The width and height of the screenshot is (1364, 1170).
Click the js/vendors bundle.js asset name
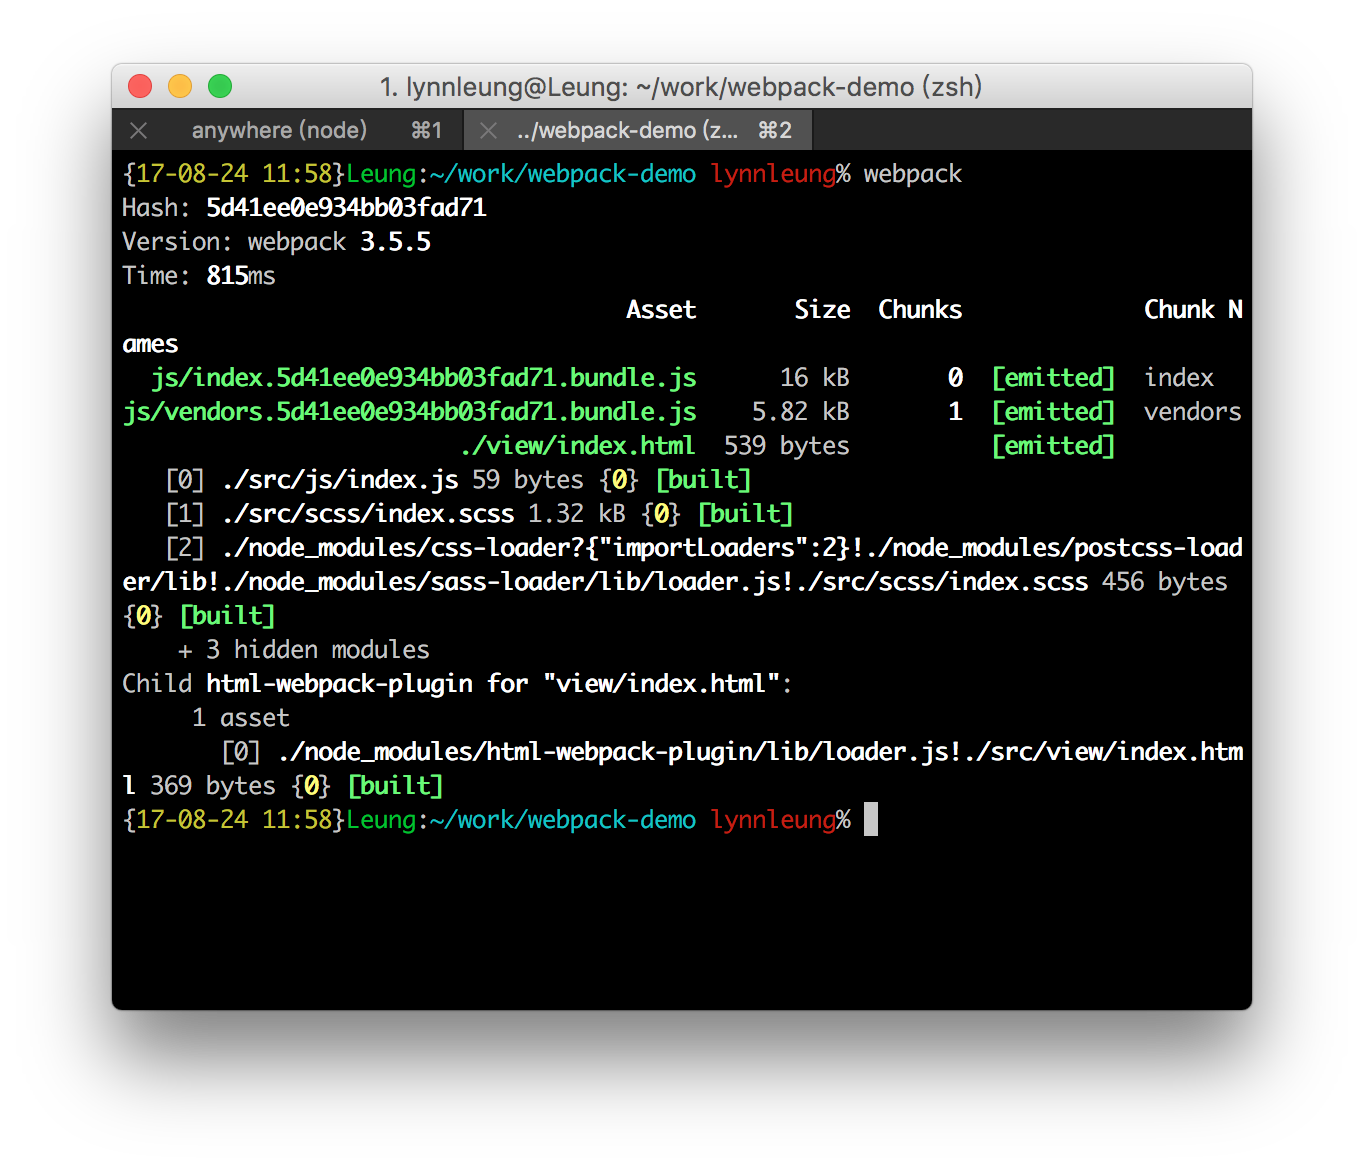point(410,412)
